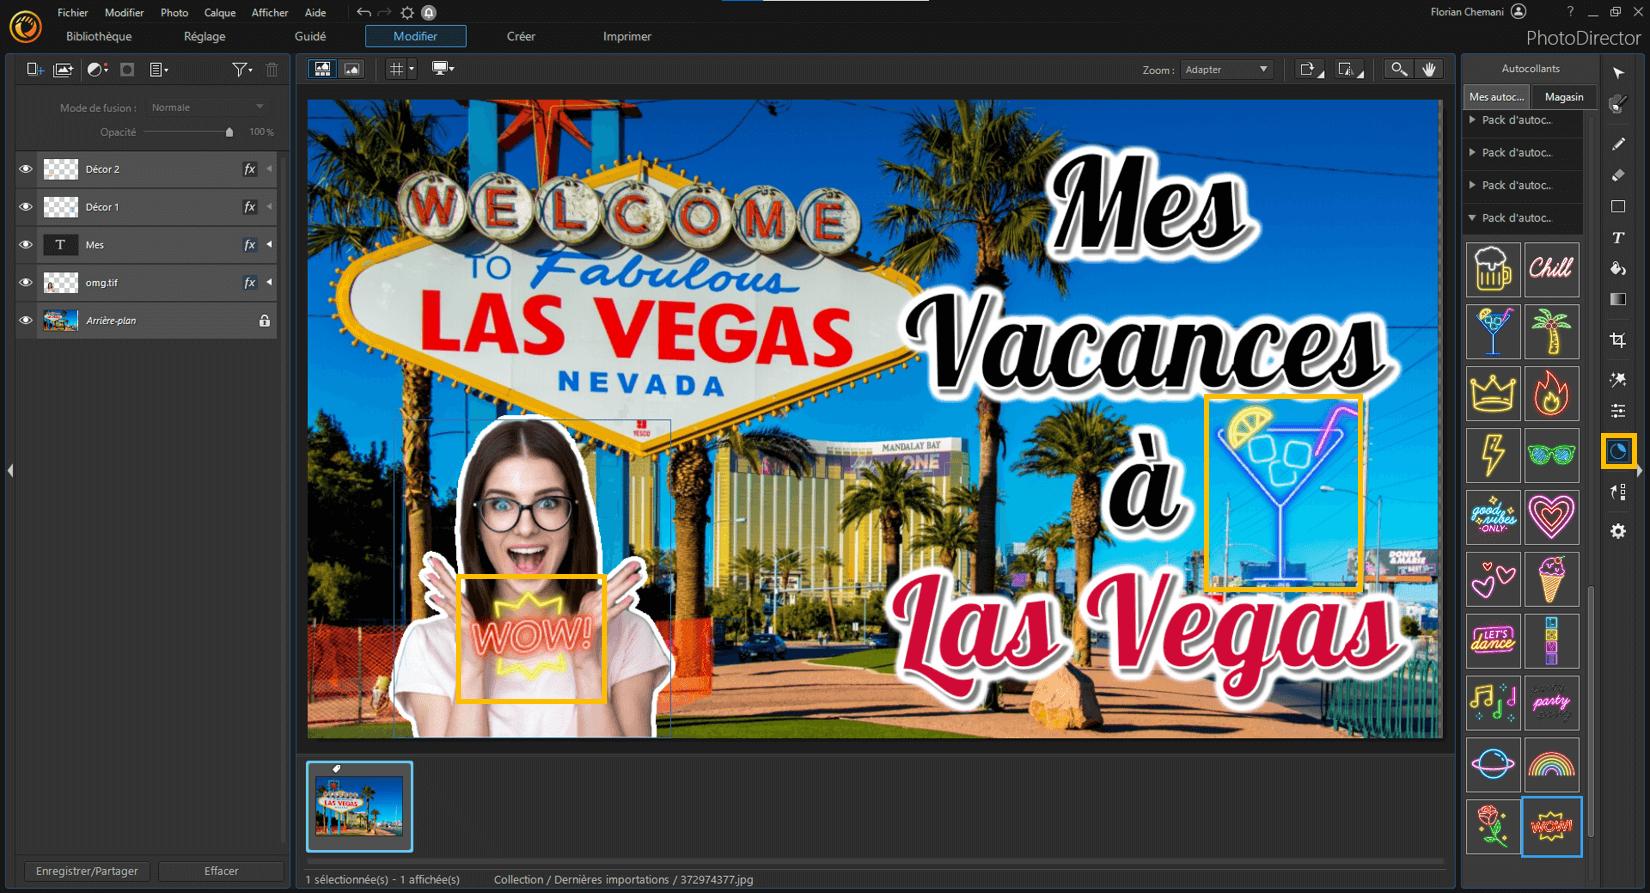Switch to the Bibliothèque tab
This screenshot has width=1650, height=893.
[x=99, y=36]
